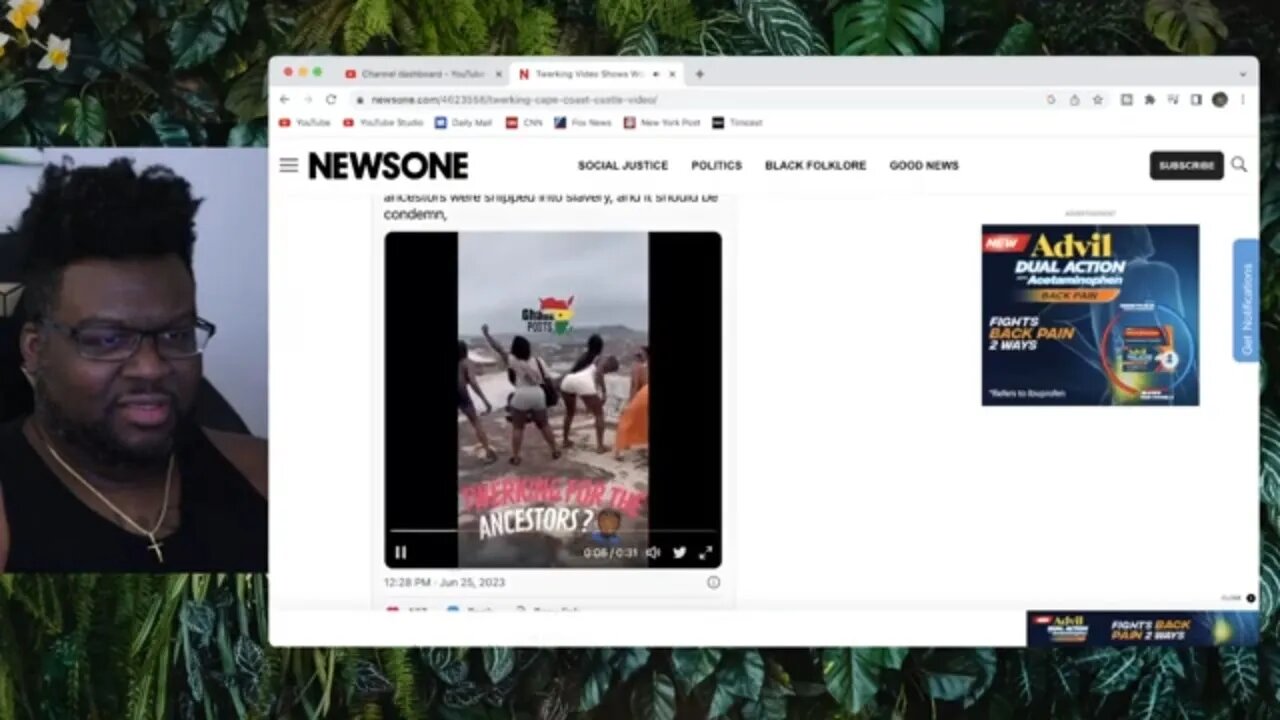Mute the embedded video volume

tap(653, 552)
